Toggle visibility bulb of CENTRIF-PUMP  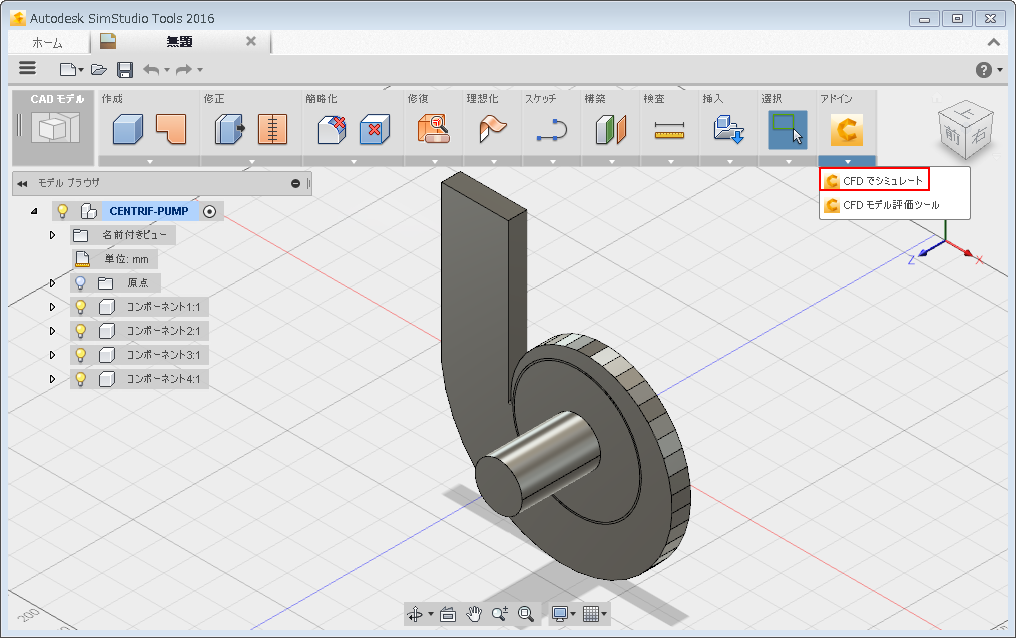pyautogui.click(x=63, y=211)
